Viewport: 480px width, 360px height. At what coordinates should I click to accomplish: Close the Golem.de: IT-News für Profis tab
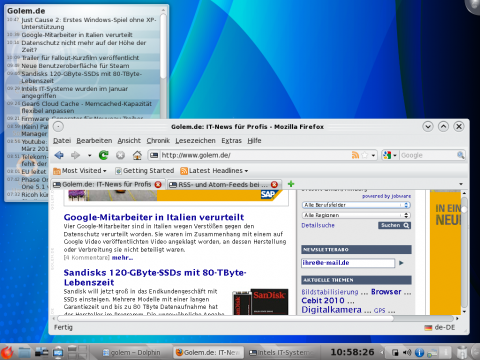[x=158, y=184]
